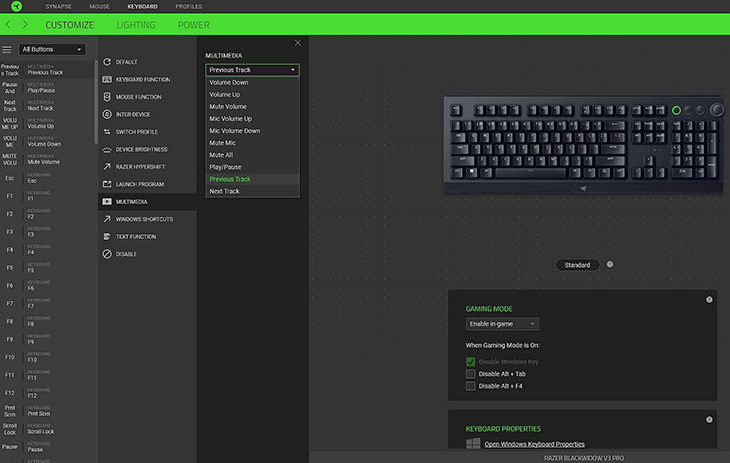Click the spacebar on the keyboard image
730x463 pixels.
click(x=531, y=173)
